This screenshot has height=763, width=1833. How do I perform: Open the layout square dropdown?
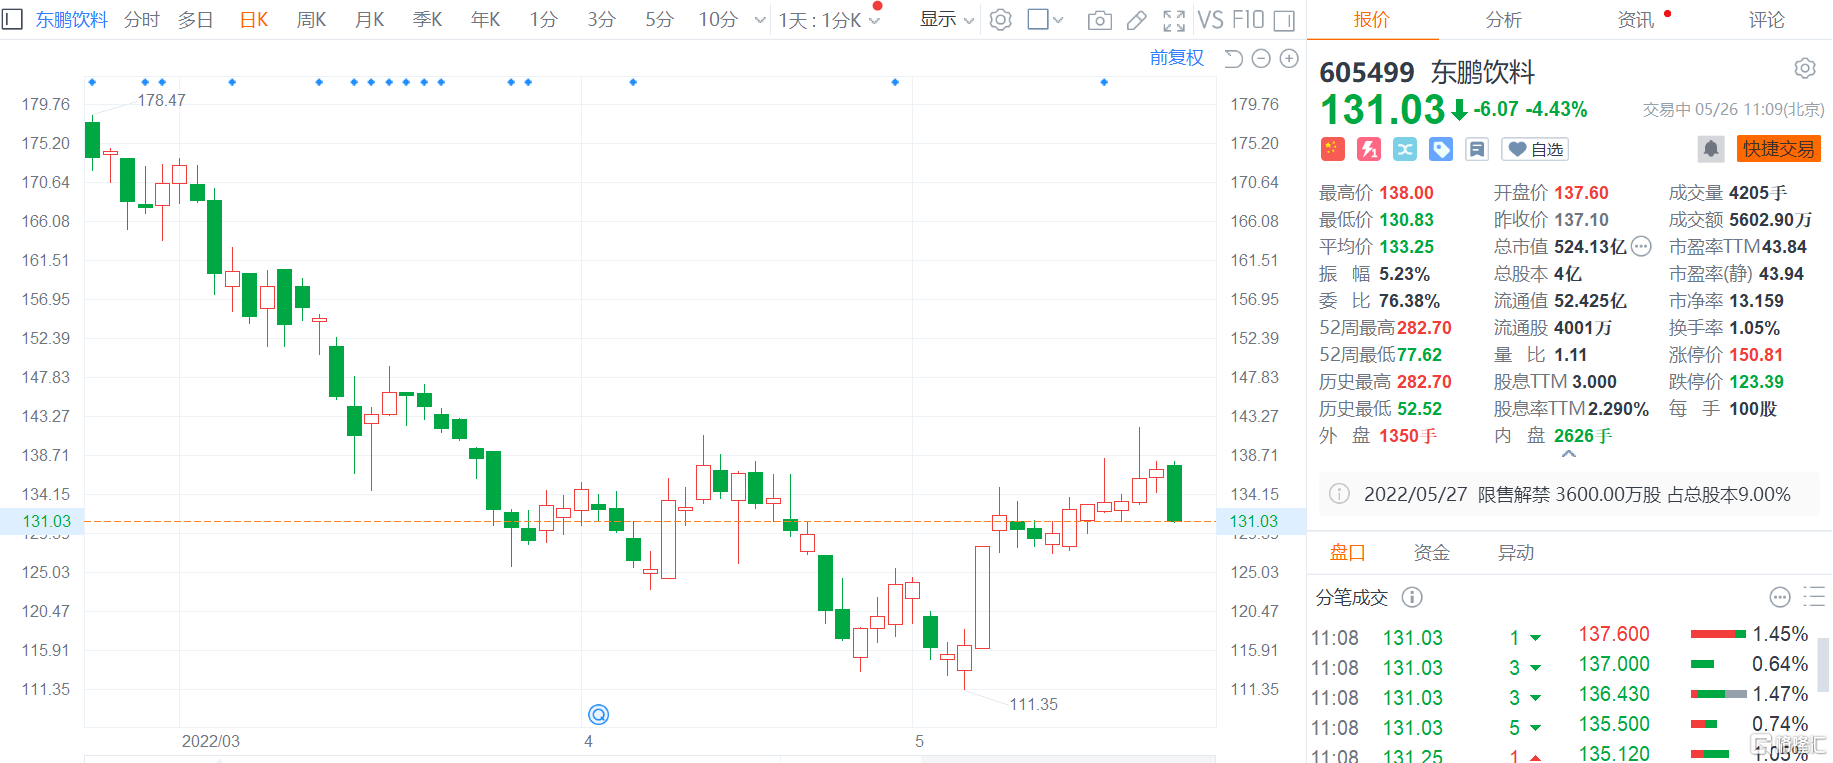pyautogui.click(x=1046, y=20)
